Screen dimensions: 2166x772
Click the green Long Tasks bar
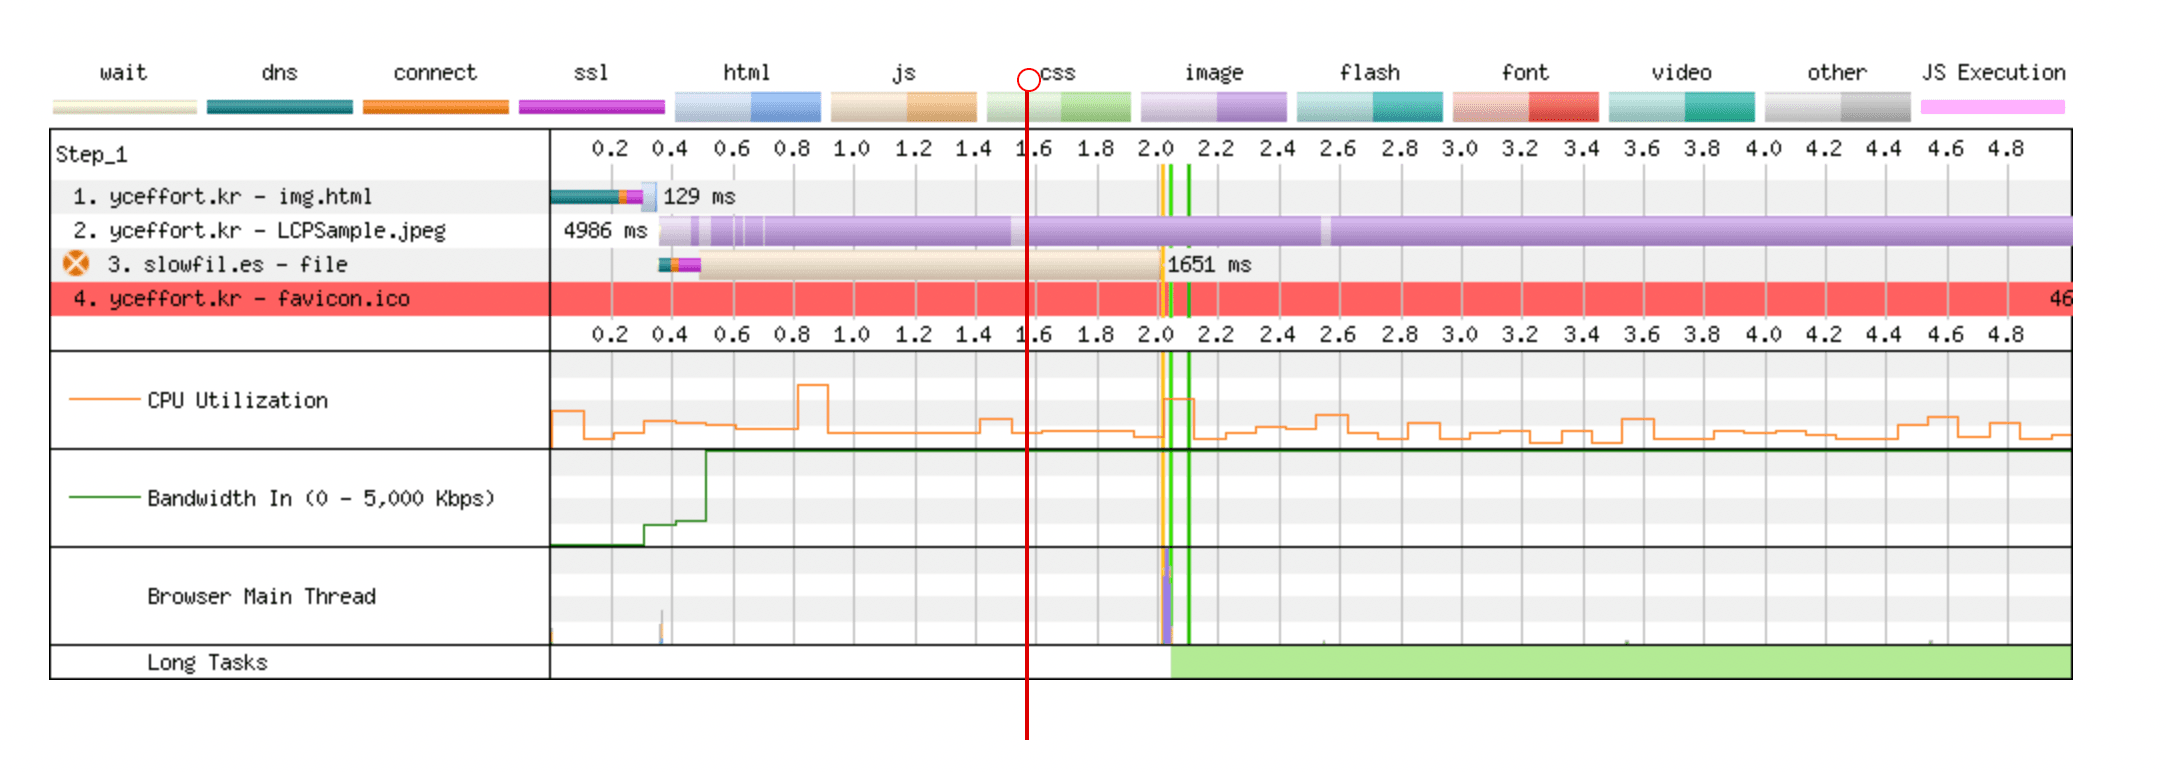coord(1620,662)
